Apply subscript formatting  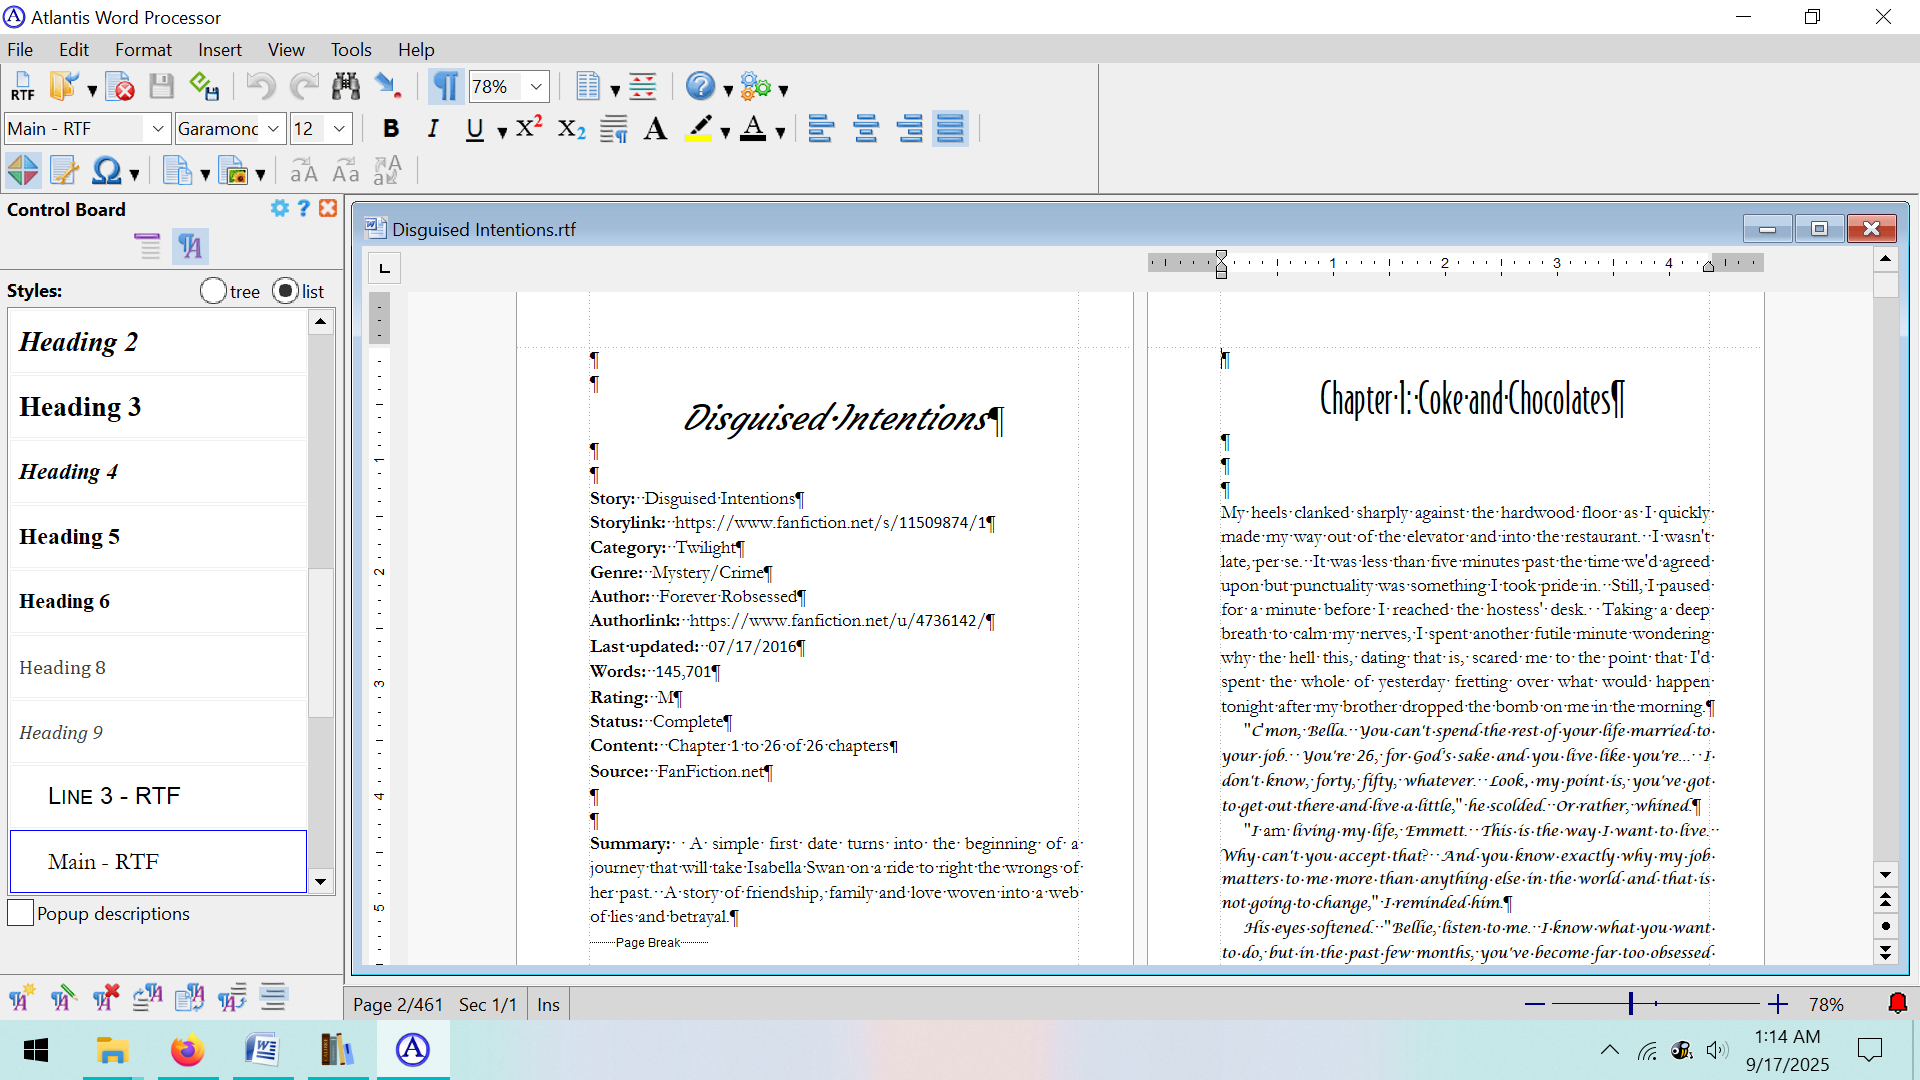coord(572,129)
